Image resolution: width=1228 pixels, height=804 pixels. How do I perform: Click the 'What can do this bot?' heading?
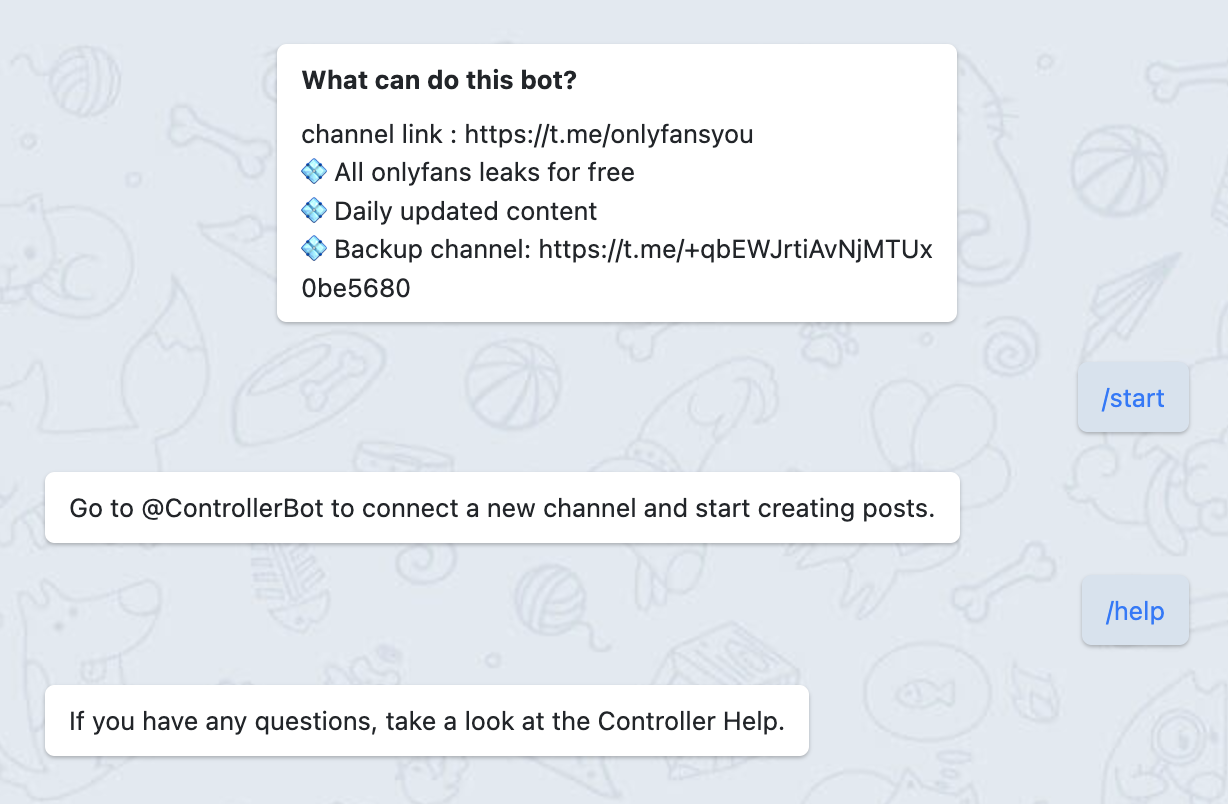437,80
